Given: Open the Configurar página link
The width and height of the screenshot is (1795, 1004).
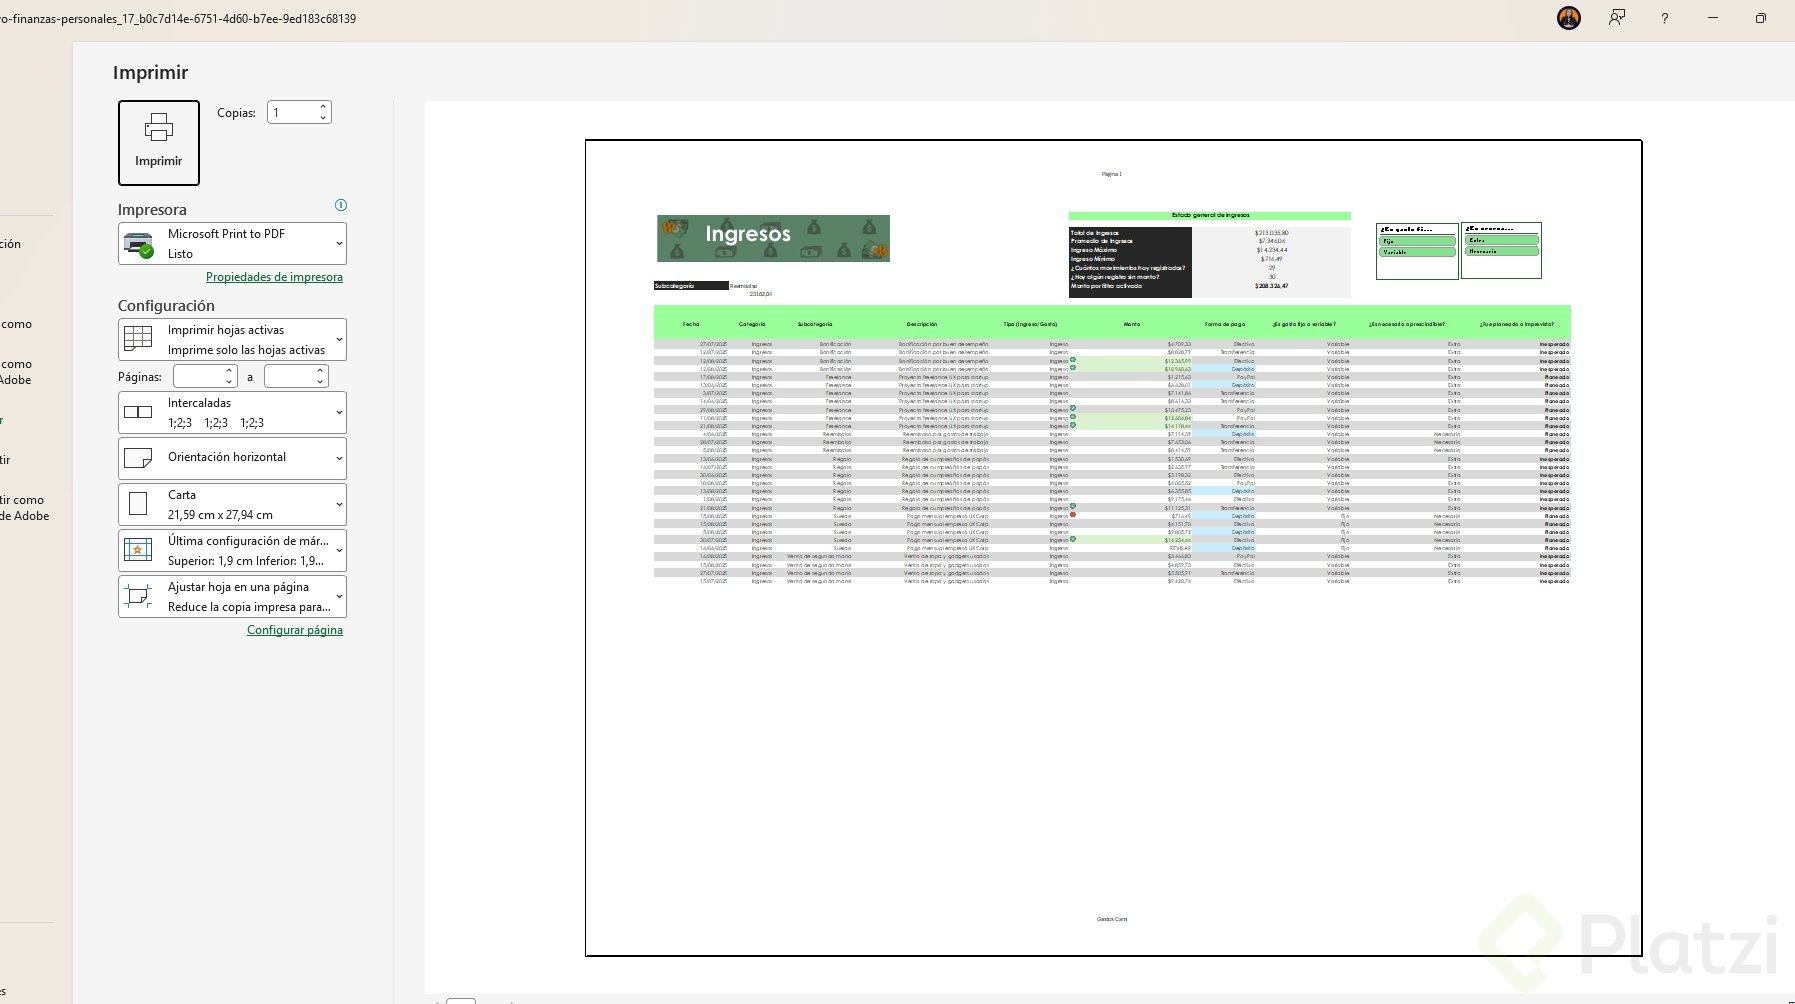Looking at the screenshot, I should 295,630.
